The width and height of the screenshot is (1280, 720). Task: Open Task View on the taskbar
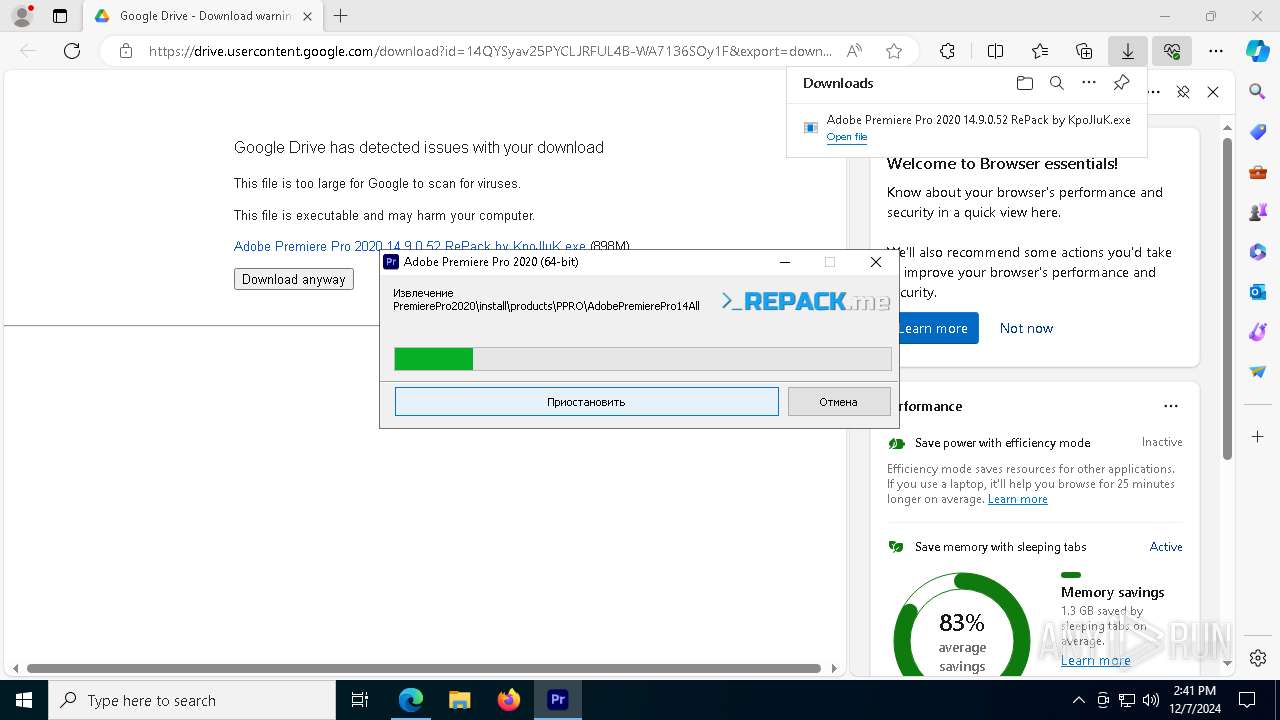pos(360,700)
